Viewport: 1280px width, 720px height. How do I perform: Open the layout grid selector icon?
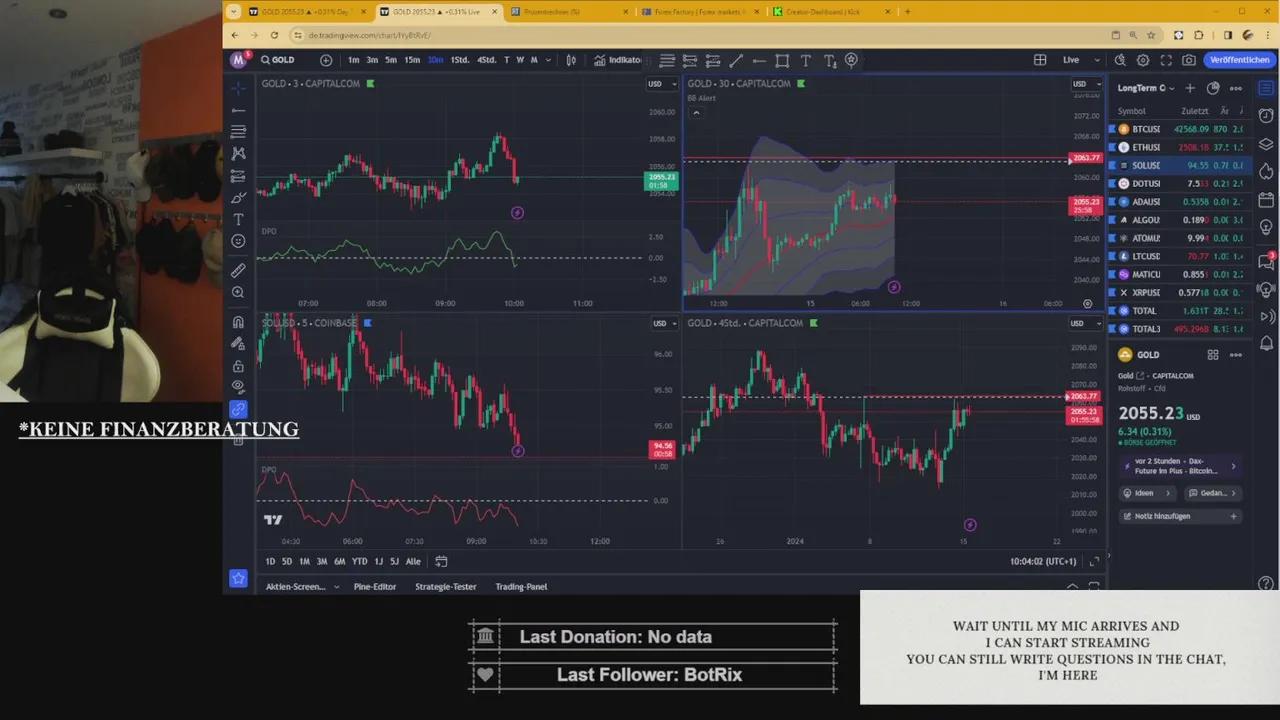click(1040, 60)
